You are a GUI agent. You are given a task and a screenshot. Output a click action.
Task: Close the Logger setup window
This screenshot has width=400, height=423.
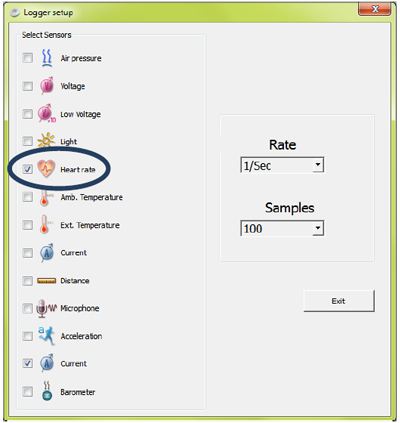[x=374, y=9]
